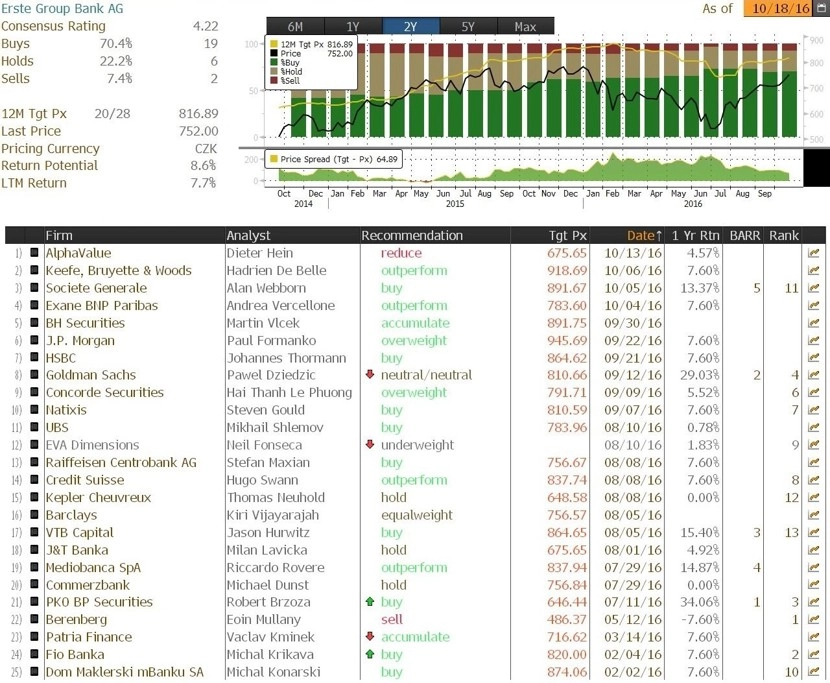This screenshot has height=683, width=830.
Task: Sort by the Rank column header
Action: click(784, 236)
